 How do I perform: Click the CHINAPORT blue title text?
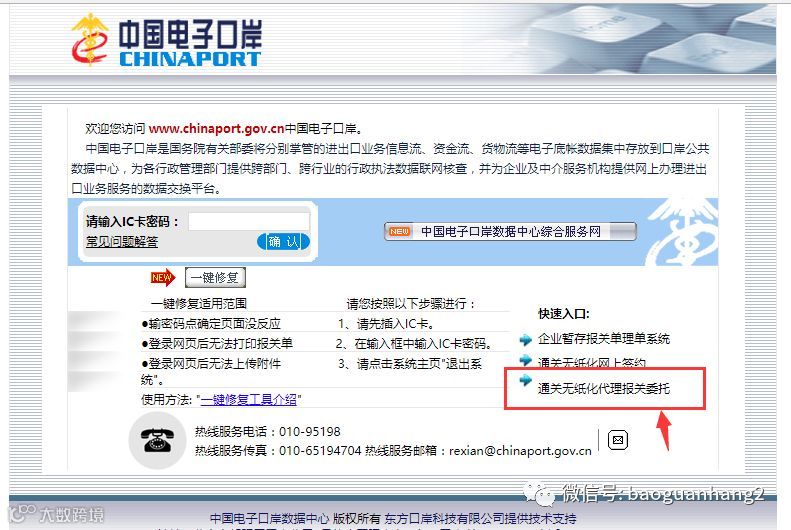[x=190, y=59]
